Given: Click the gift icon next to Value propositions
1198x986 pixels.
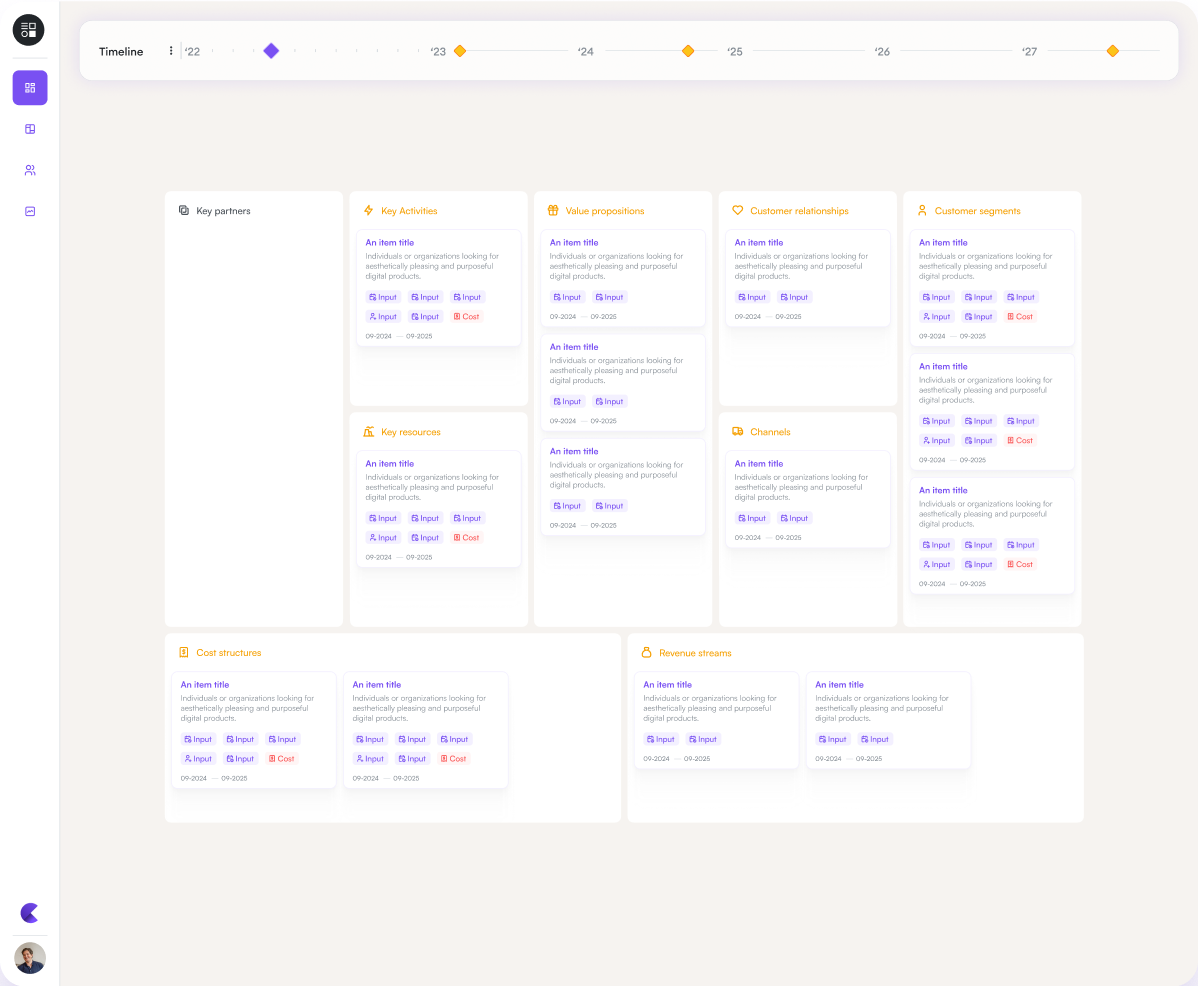Looking at the screenshot, I should (551, 211).
